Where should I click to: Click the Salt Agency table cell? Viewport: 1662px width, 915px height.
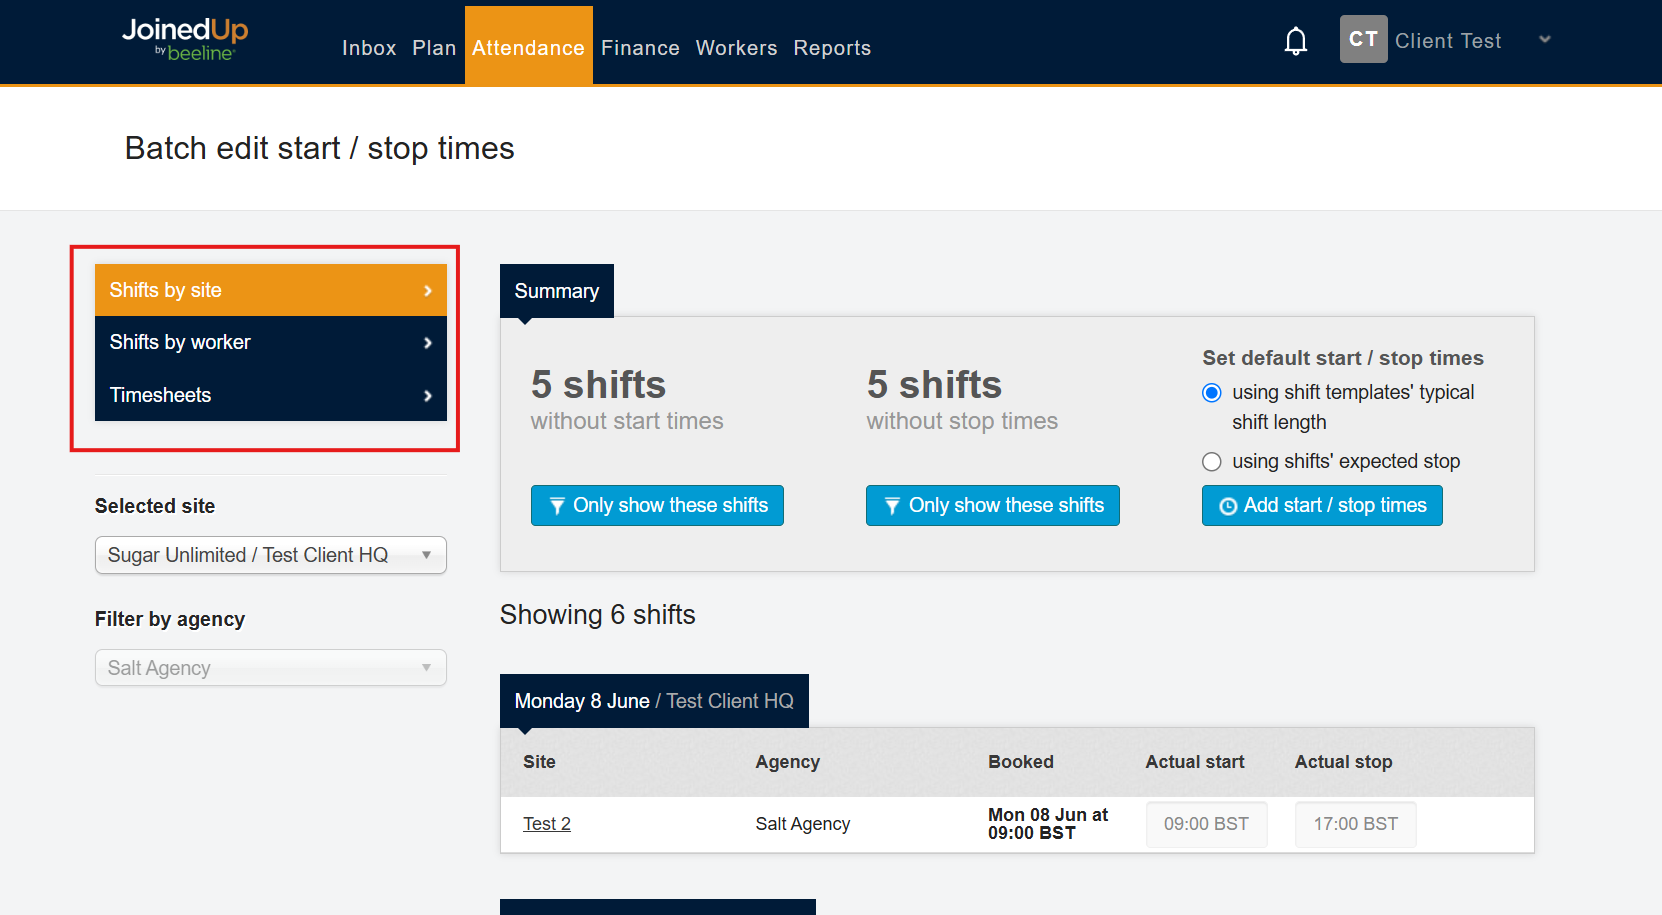[x=803, y=824]
